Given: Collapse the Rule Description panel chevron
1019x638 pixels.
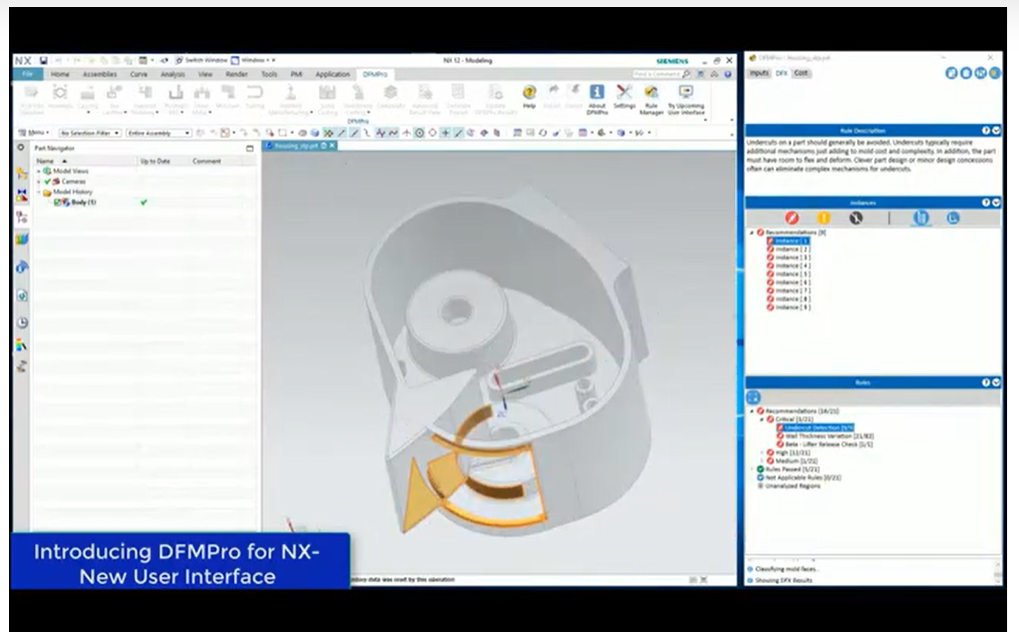Looking at the screenshot, I should (996, 130).
